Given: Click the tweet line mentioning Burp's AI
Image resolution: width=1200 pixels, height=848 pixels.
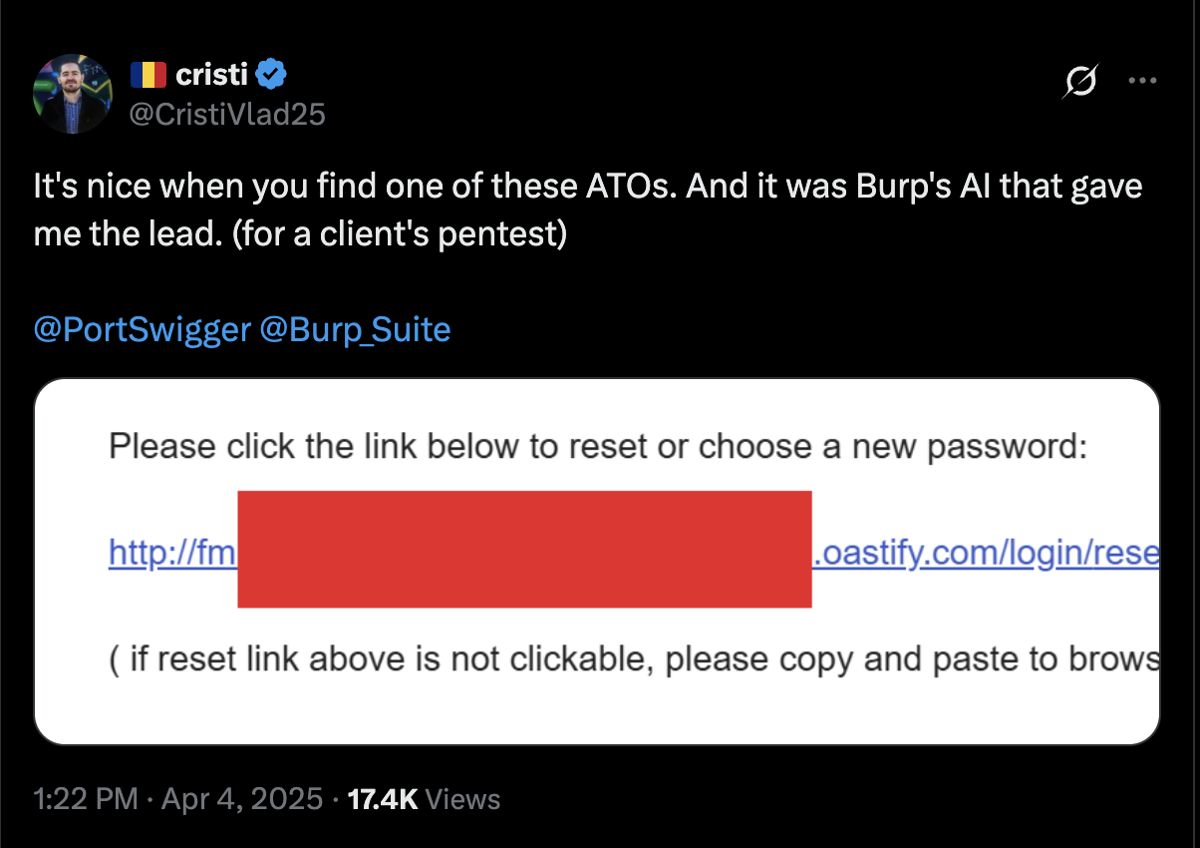Looking at the screenshot, I should click(x=588, y=188).
